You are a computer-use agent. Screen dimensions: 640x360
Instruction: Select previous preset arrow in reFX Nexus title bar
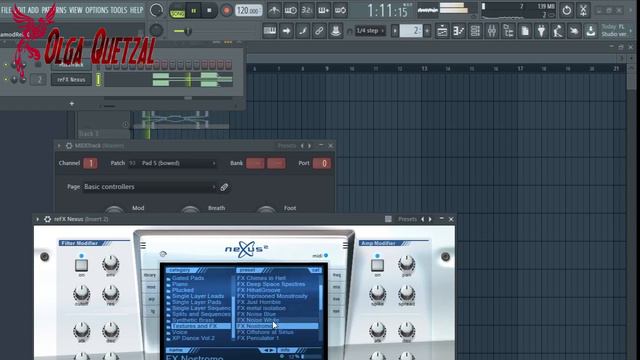(422, 219)
